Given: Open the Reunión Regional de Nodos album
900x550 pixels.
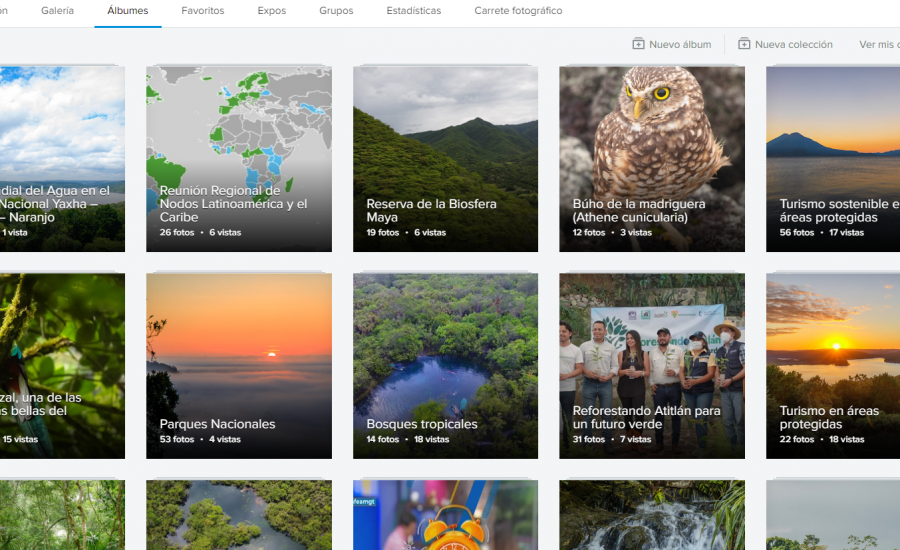Looking at the screenshot, I should pyautogui.click(x=239, y=159).
